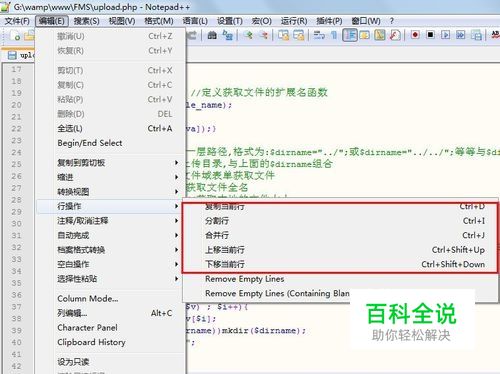Screen dimensions: 500x374
Task: Expand the 档案格式转换 submenu
Action: [x=111, y=250]
